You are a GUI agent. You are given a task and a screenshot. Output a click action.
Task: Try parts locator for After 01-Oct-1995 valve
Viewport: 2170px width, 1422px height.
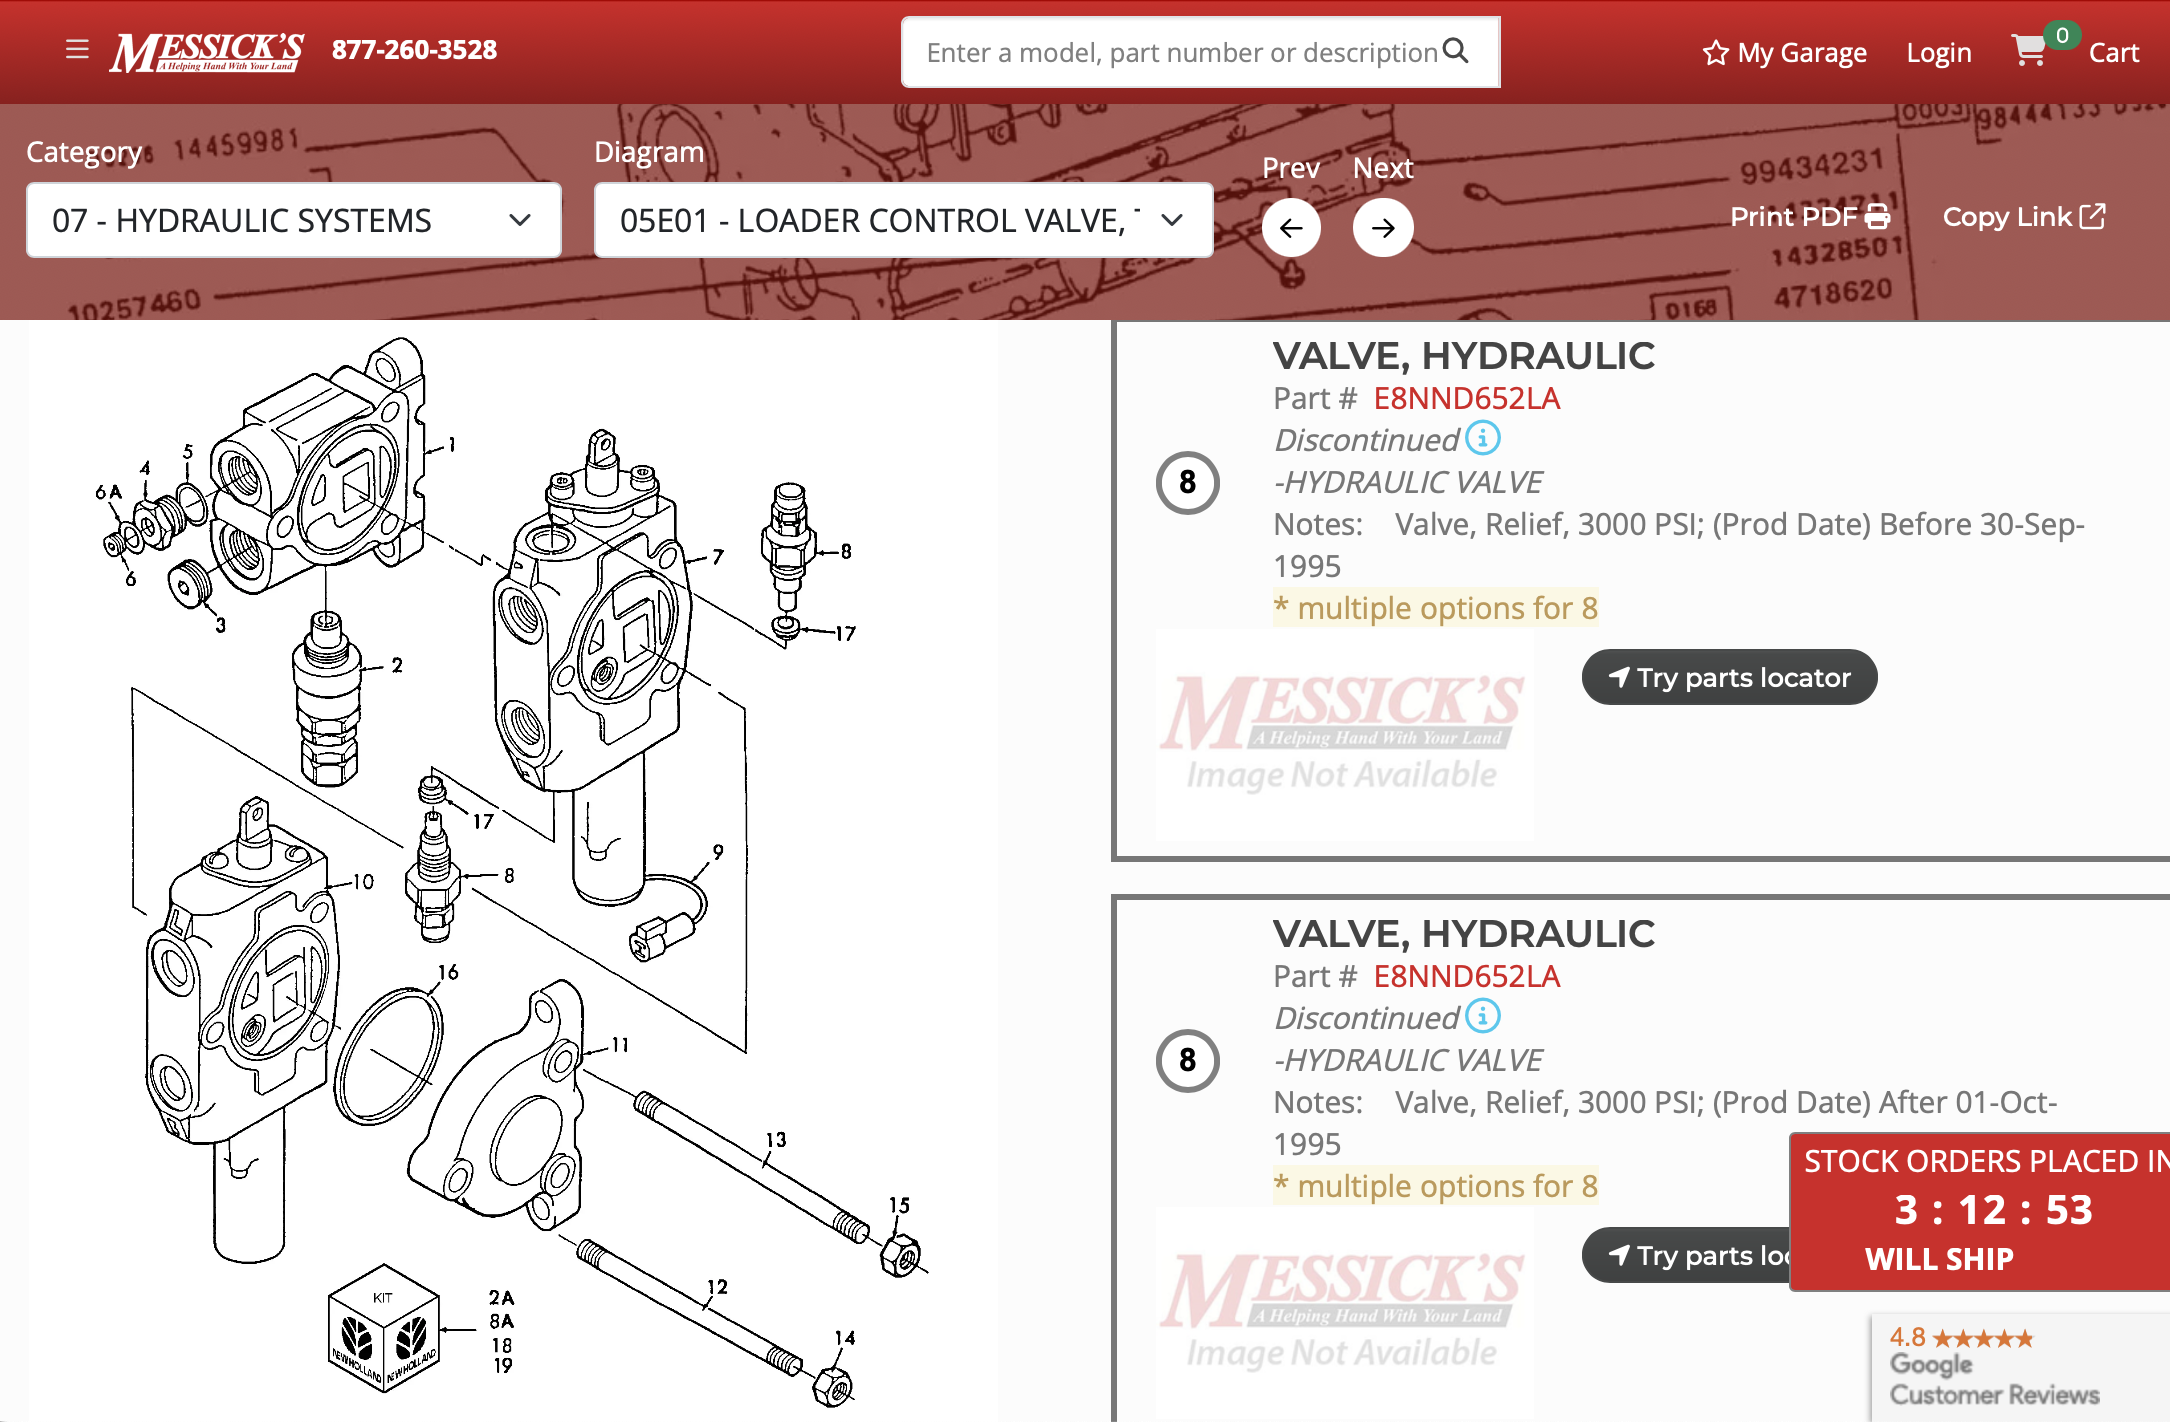pyautogui.click(x=1686, y=1255)
